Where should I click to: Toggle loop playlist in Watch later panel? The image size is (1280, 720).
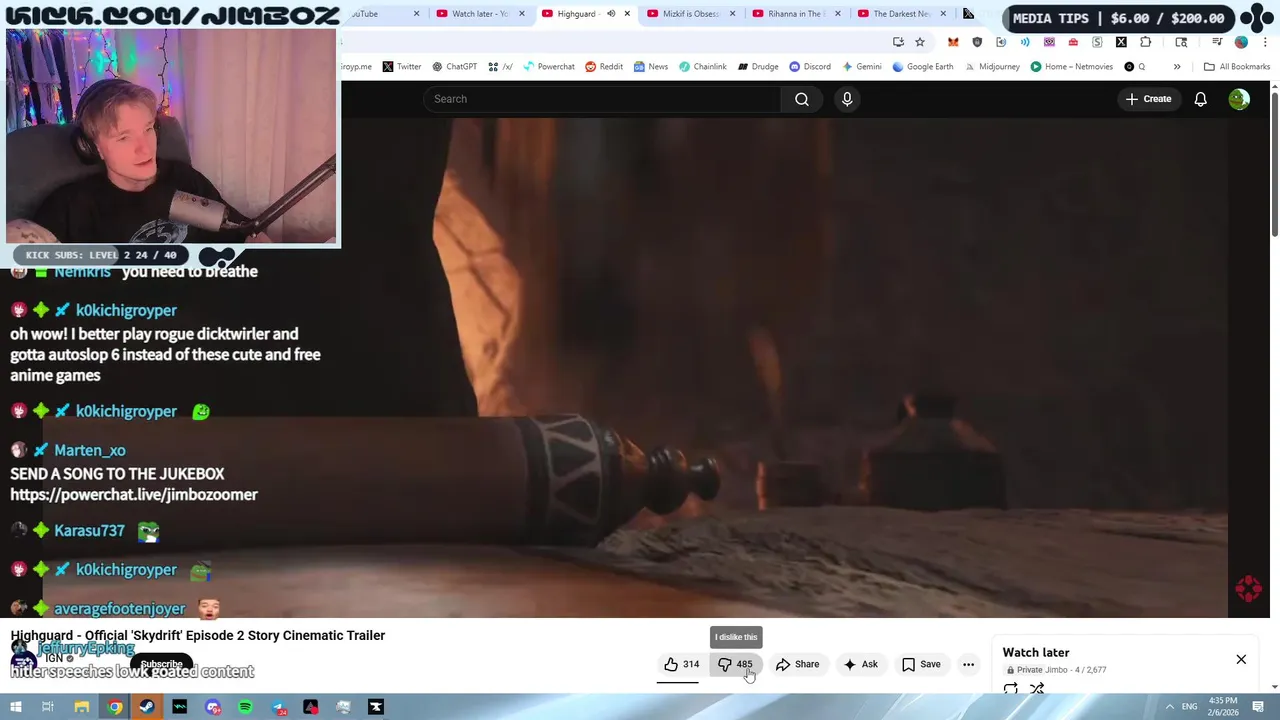[x=1011, y=689]
